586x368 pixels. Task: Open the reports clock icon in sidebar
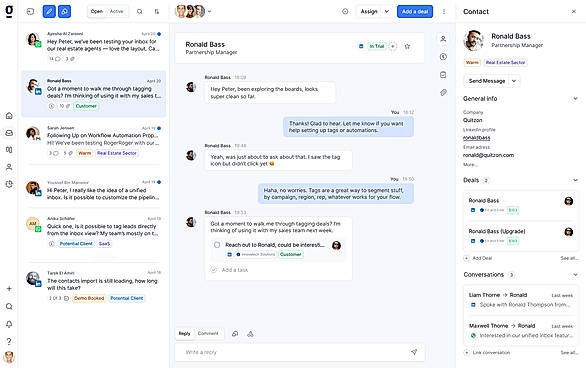pyautogui.click(x=9, y=184)
